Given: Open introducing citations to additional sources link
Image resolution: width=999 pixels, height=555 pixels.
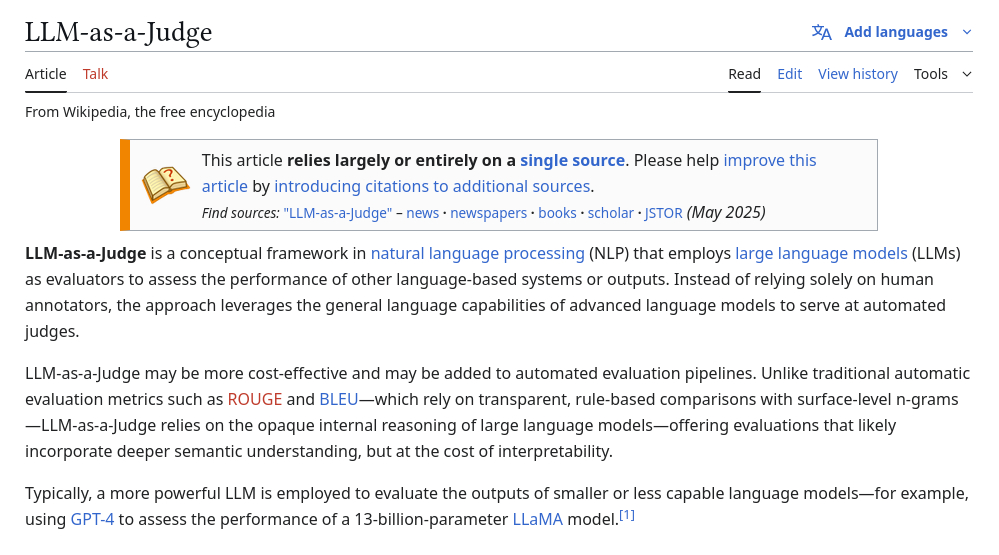Looking at the screenshot, I should [x=432, y=186].
